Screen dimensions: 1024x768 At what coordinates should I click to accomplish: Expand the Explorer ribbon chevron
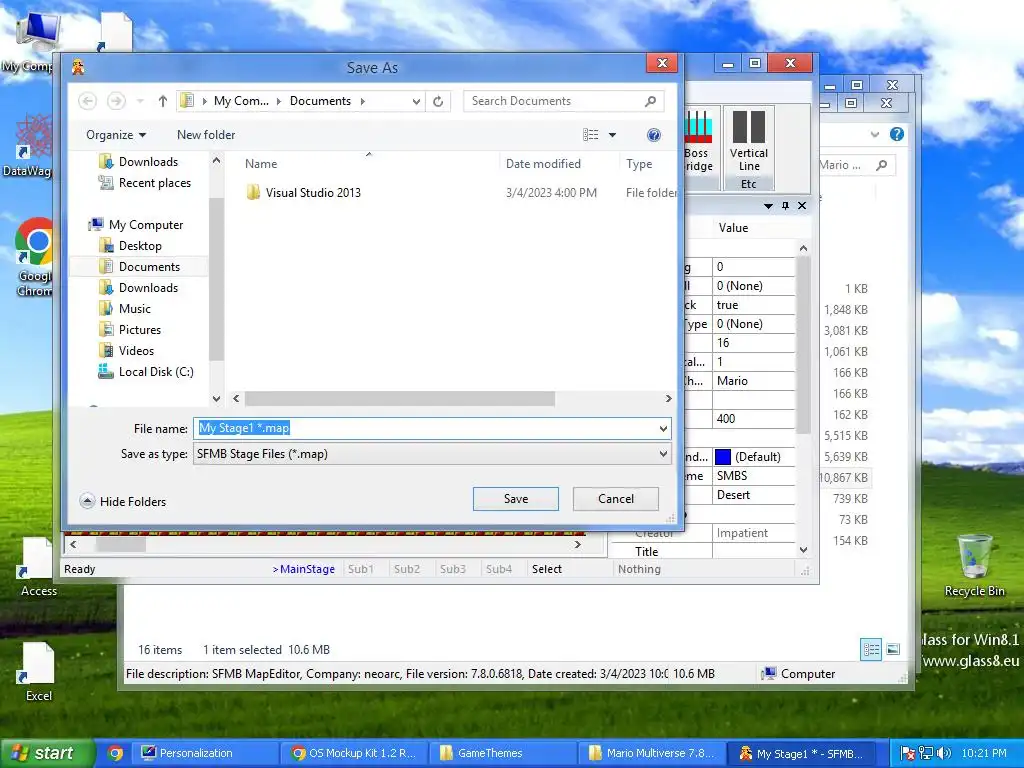click(875, 135)
